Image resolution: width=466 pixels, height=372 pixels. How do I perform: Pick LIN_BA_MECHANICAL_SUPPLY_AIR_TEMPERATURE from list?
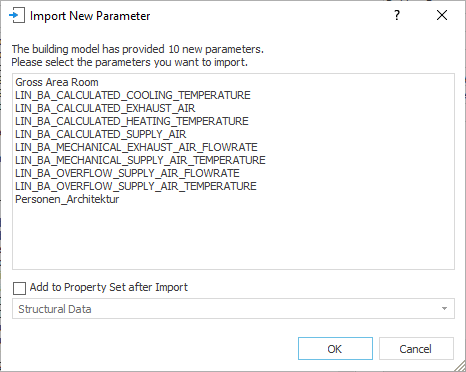140,160
